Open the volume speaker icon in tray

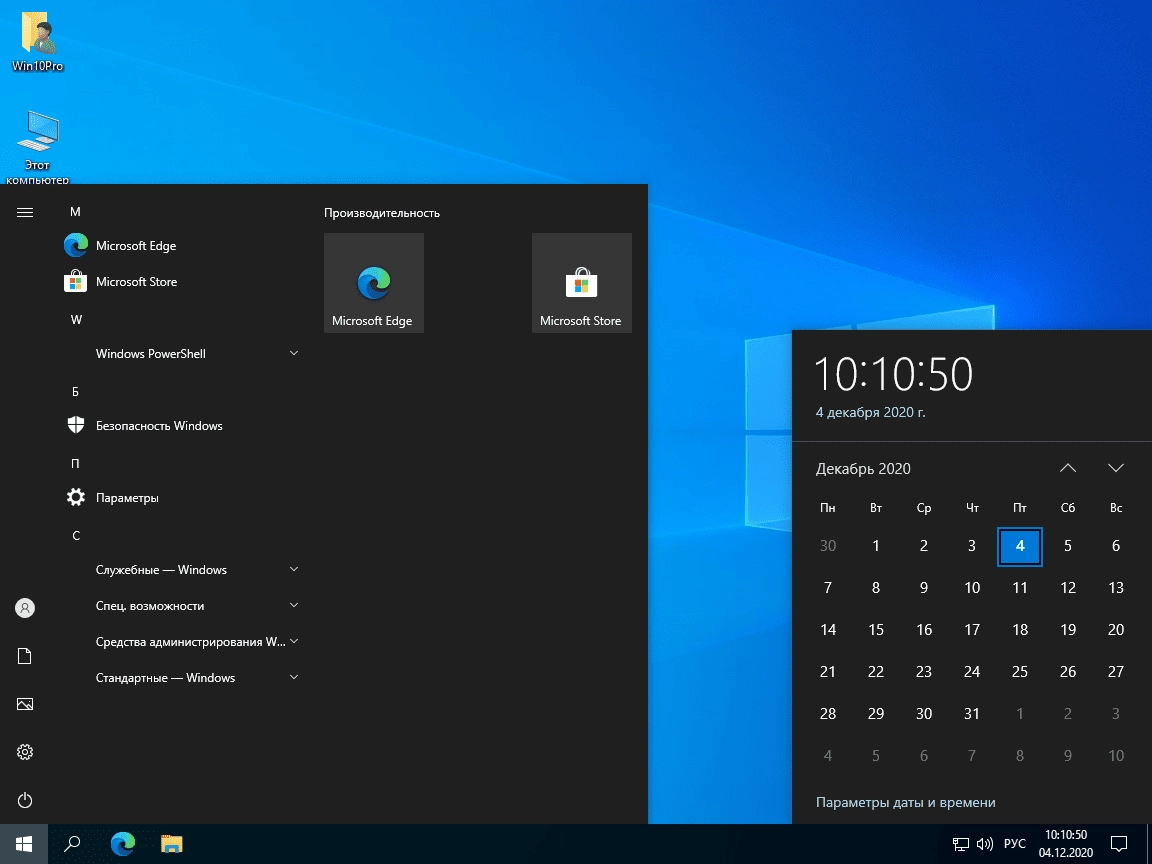pyautogui.click(x=984, y=844)
